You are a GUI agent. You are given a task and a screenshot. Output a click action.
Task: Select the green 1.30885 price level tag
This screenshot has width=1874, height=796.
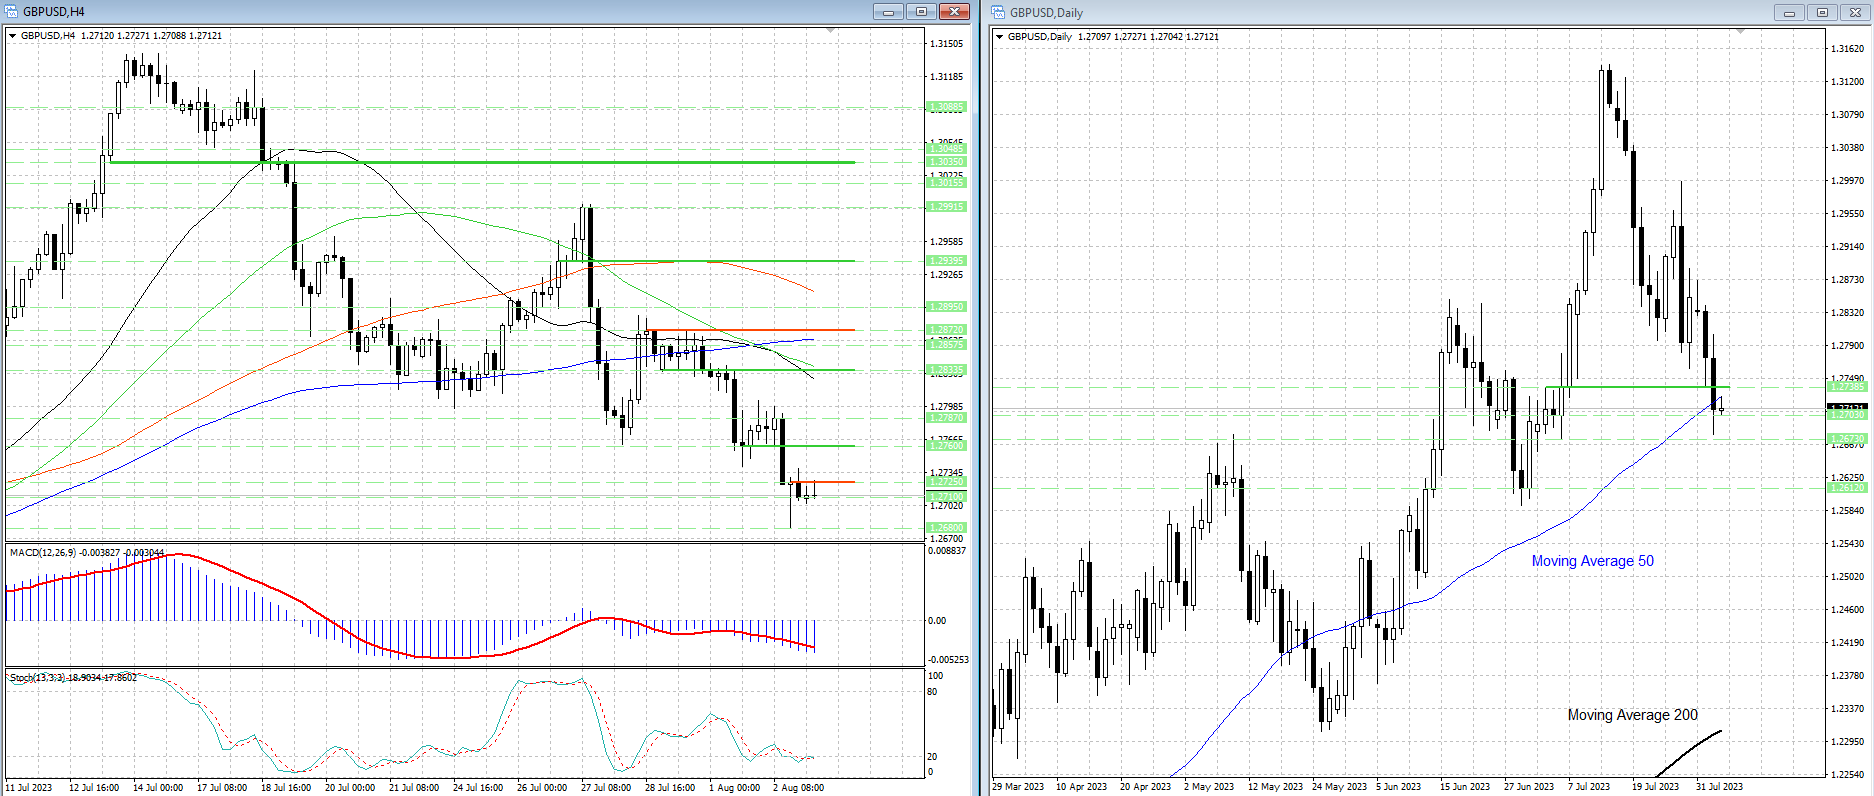click(x=947, y=107)
